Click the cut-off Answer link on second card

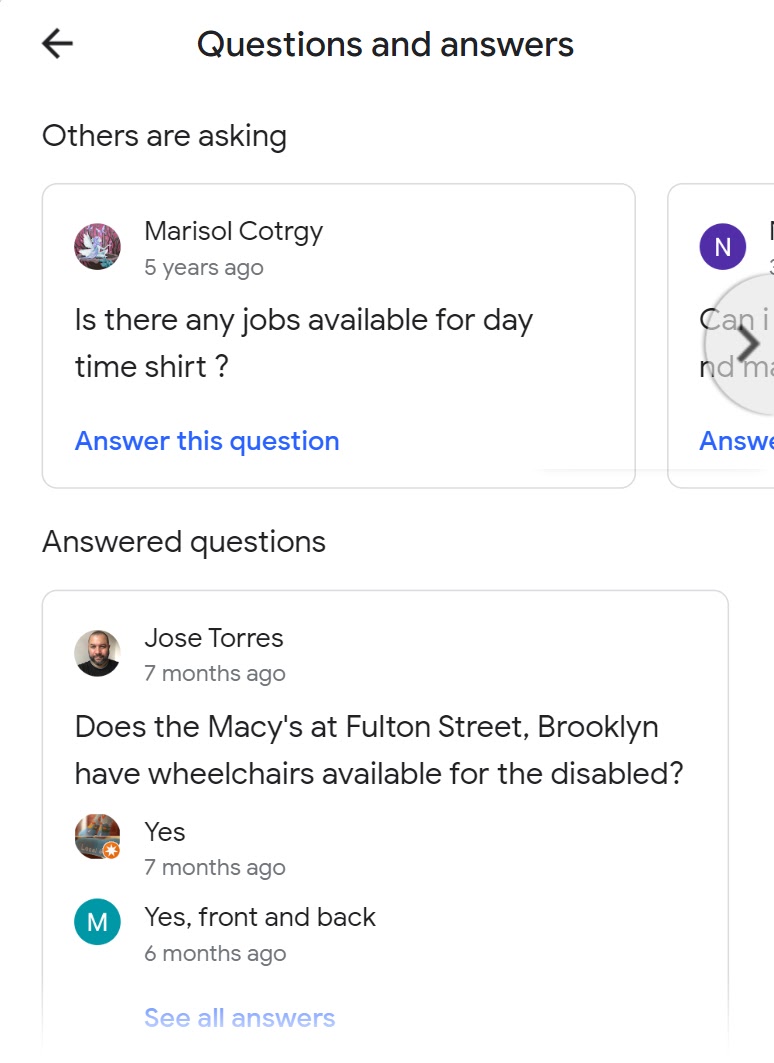click(x=736, y=441)
